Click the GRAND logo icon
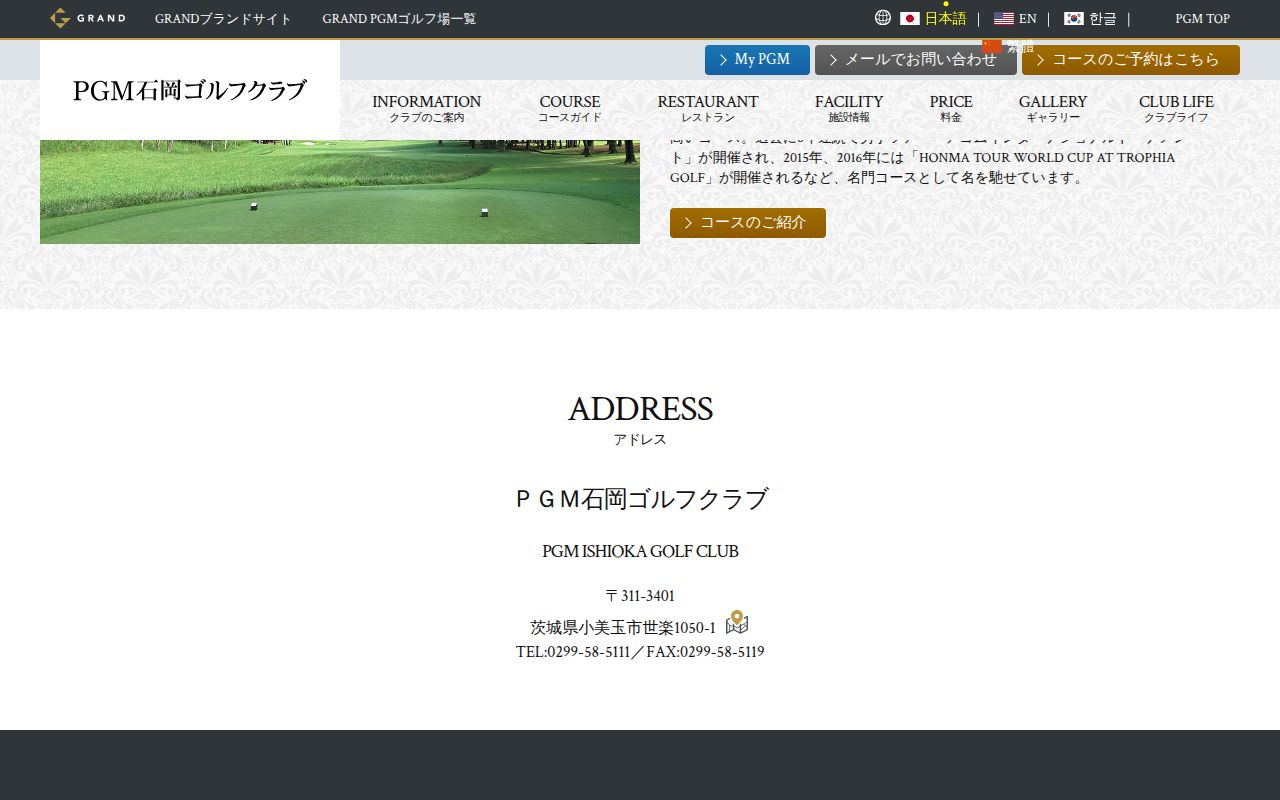The image size is (1280, 800). [x=88, y=18]
